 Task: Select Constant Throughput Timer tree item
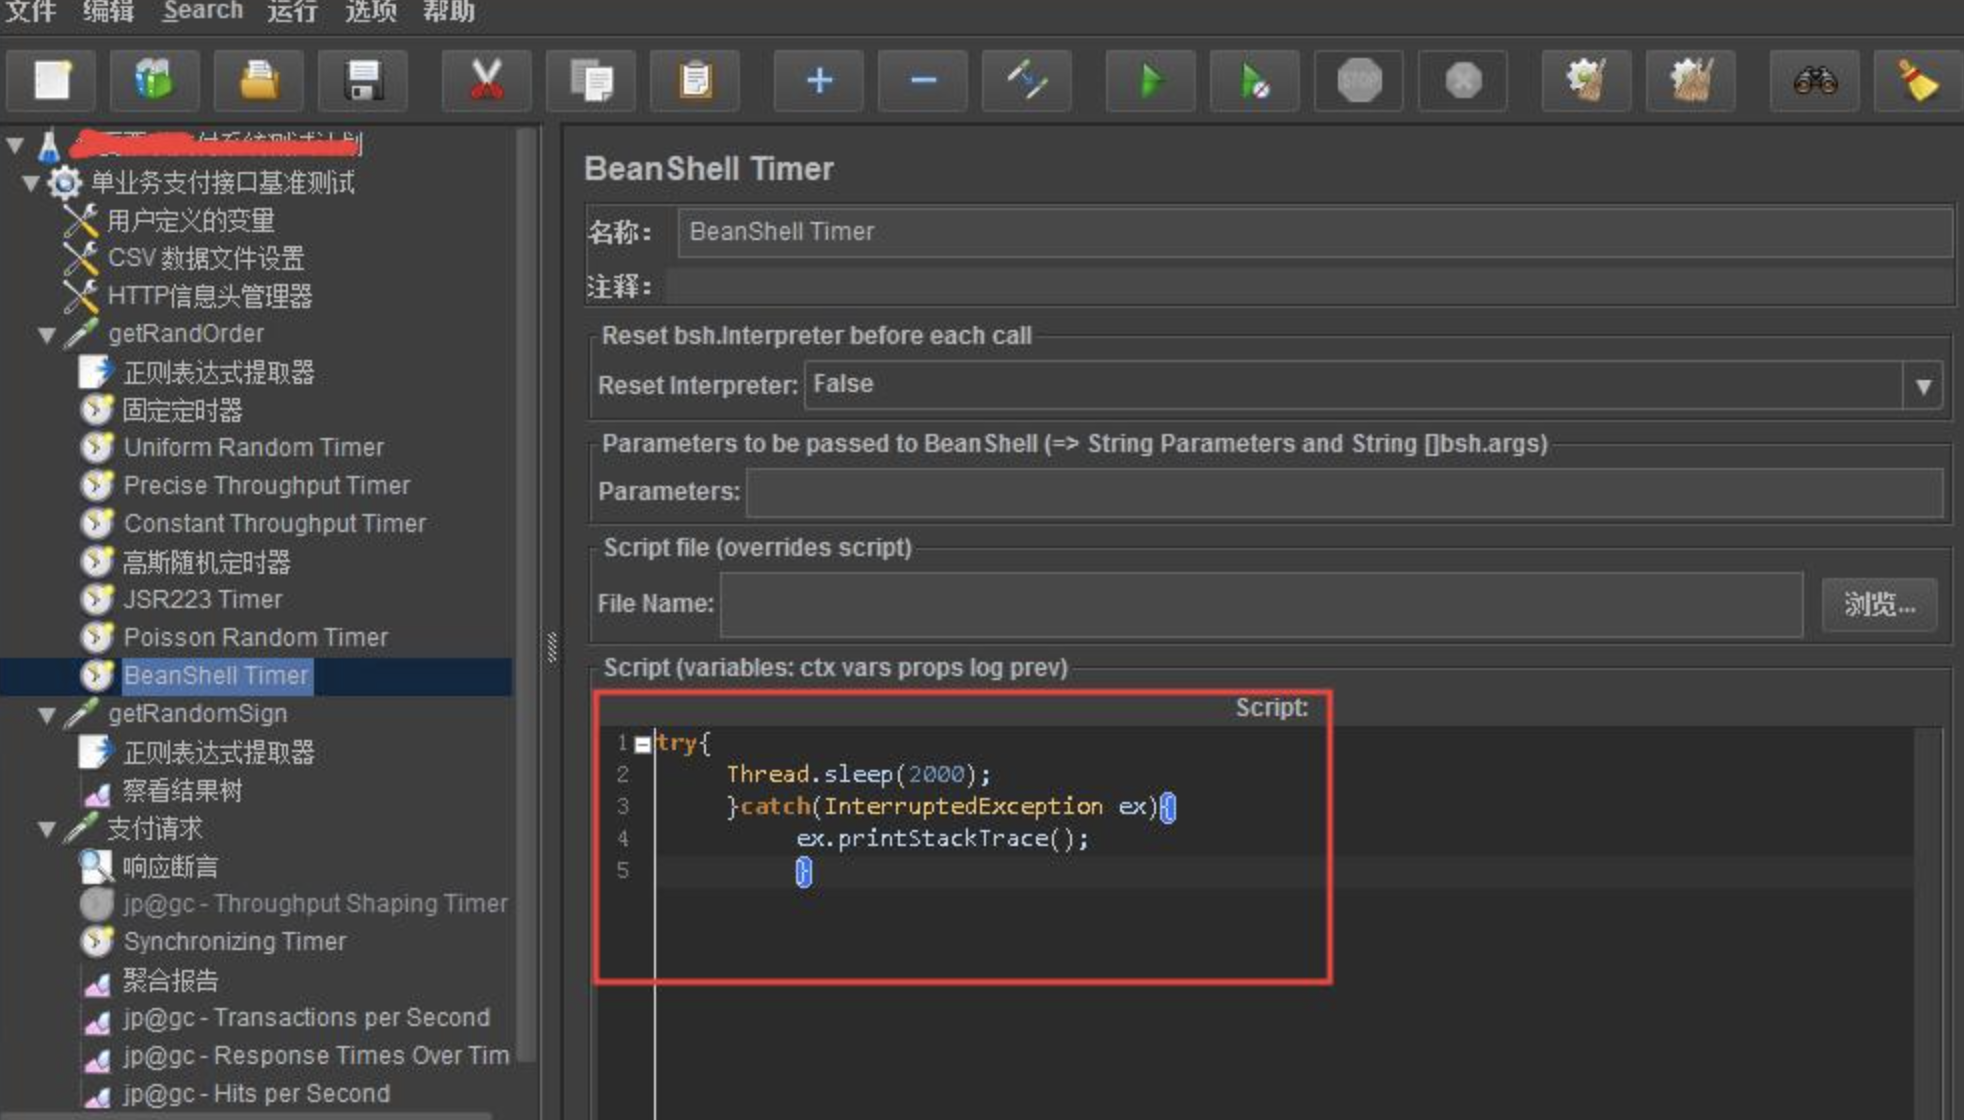(x=275, y=524)
